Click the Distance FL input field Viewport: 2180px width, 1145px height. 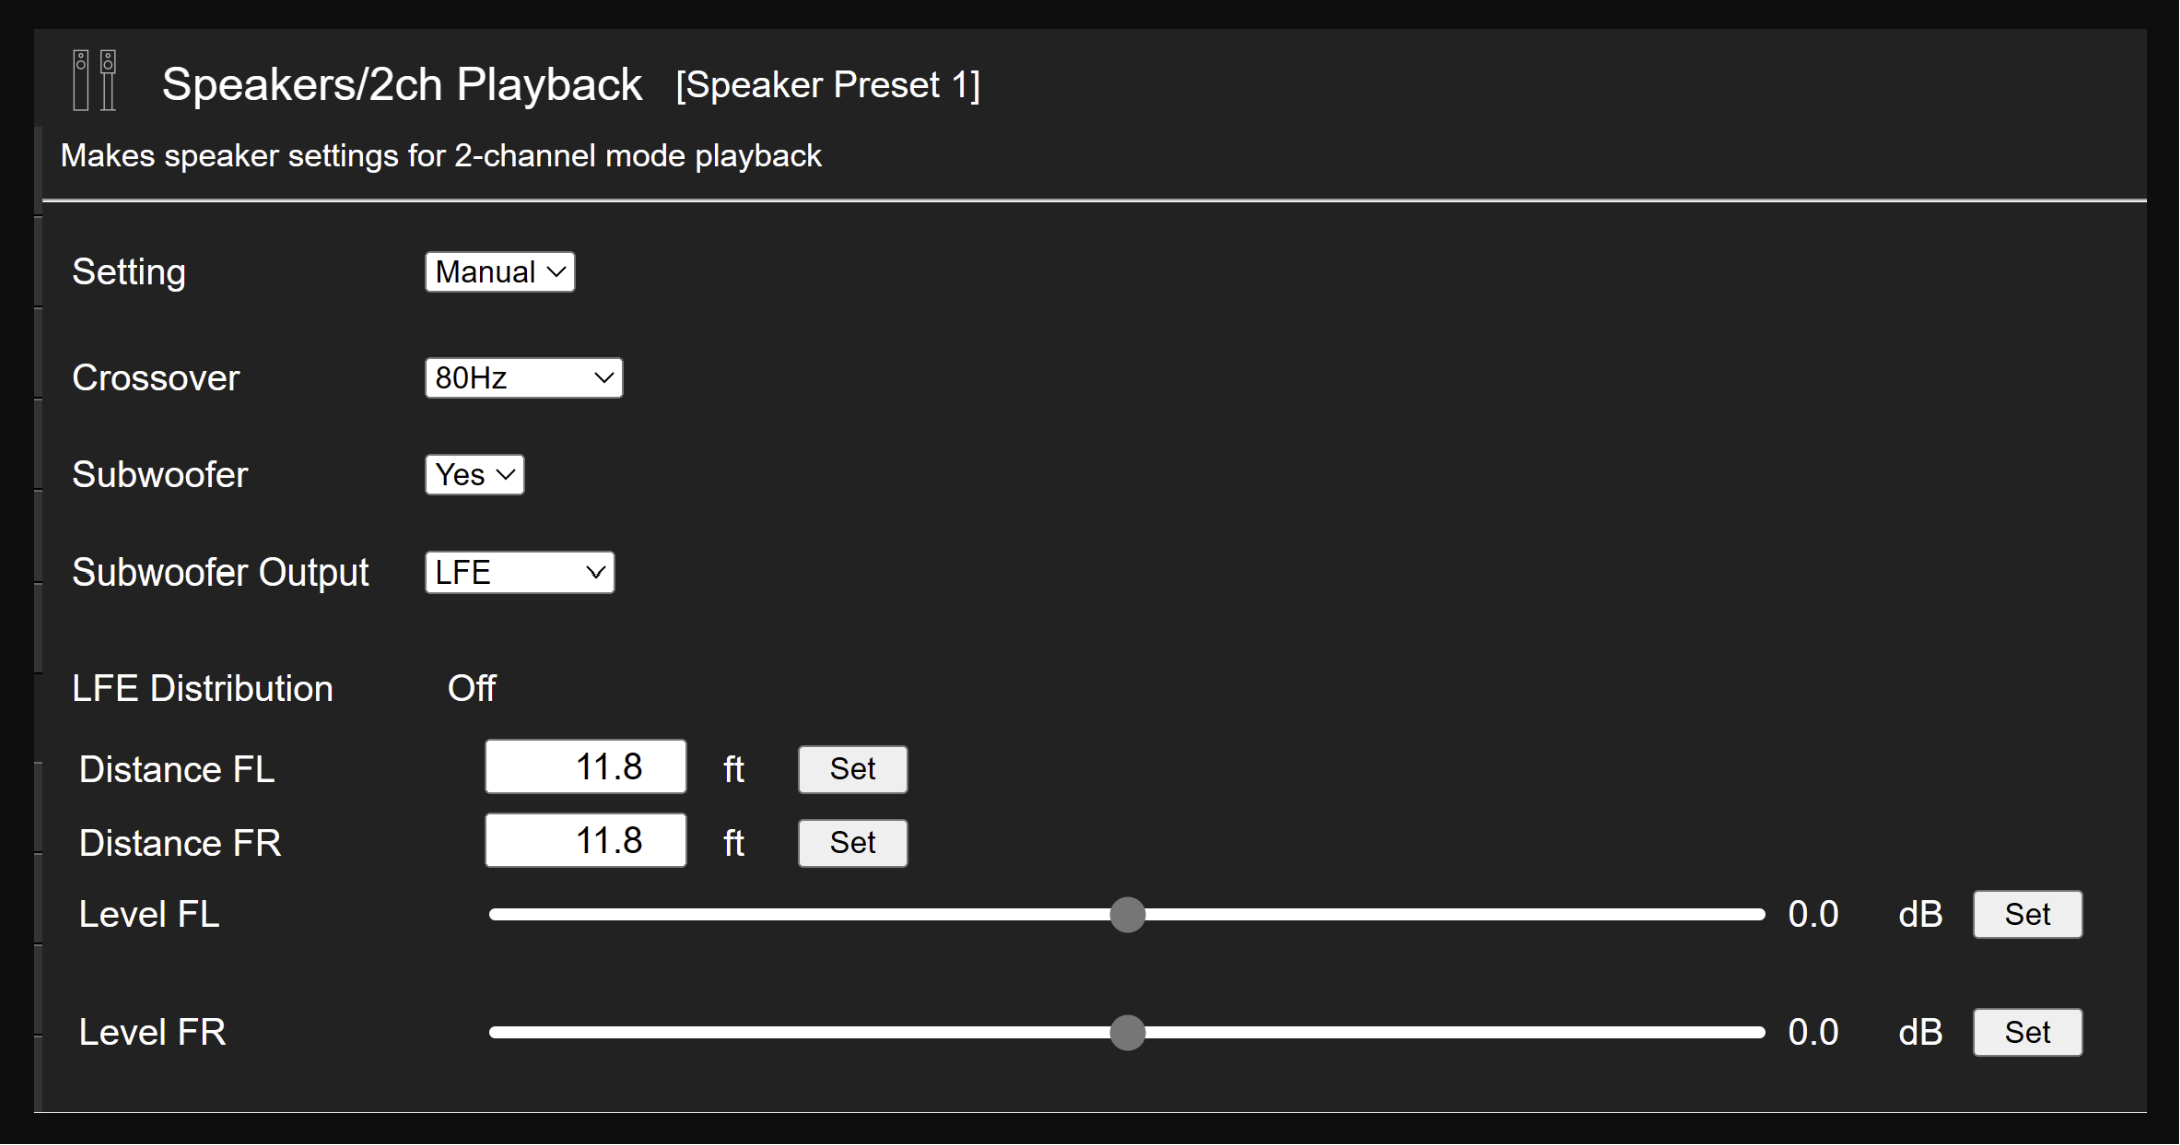586,768
